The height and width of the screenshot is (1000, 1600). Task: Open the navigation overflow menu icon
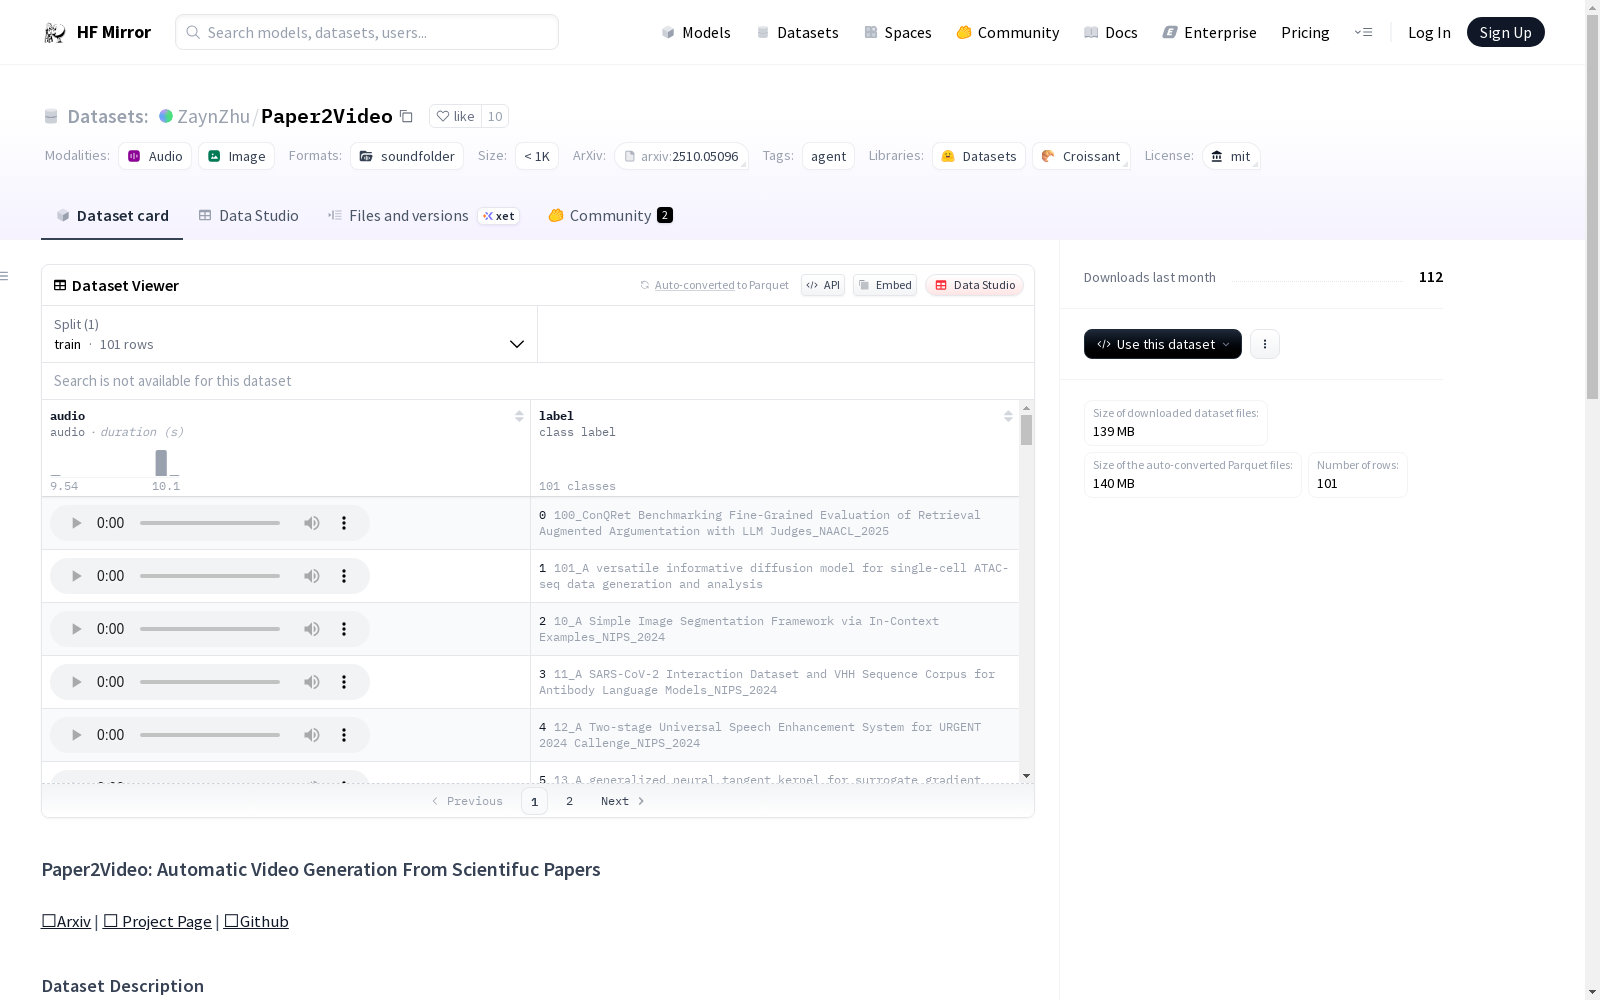pos(1363,32)
